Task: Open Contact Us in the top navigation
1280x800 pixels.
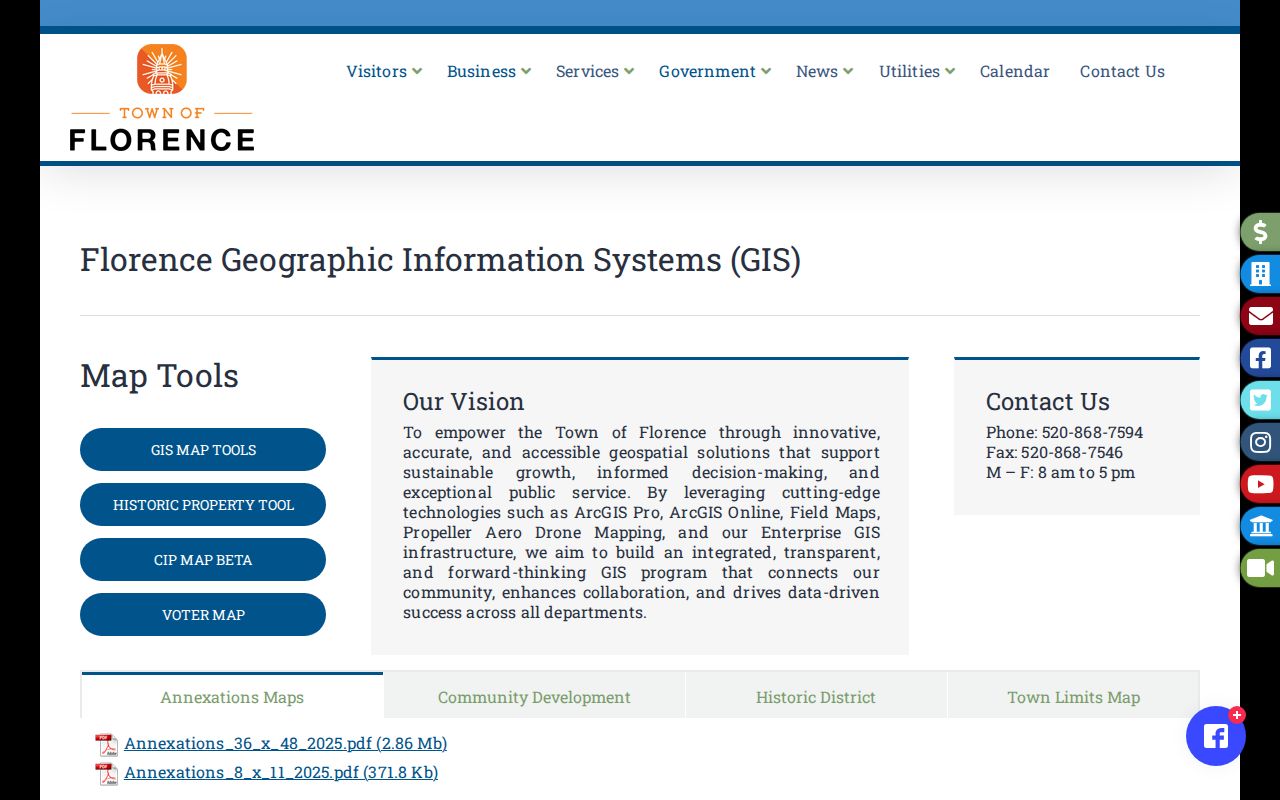Action: (1122, 71)
